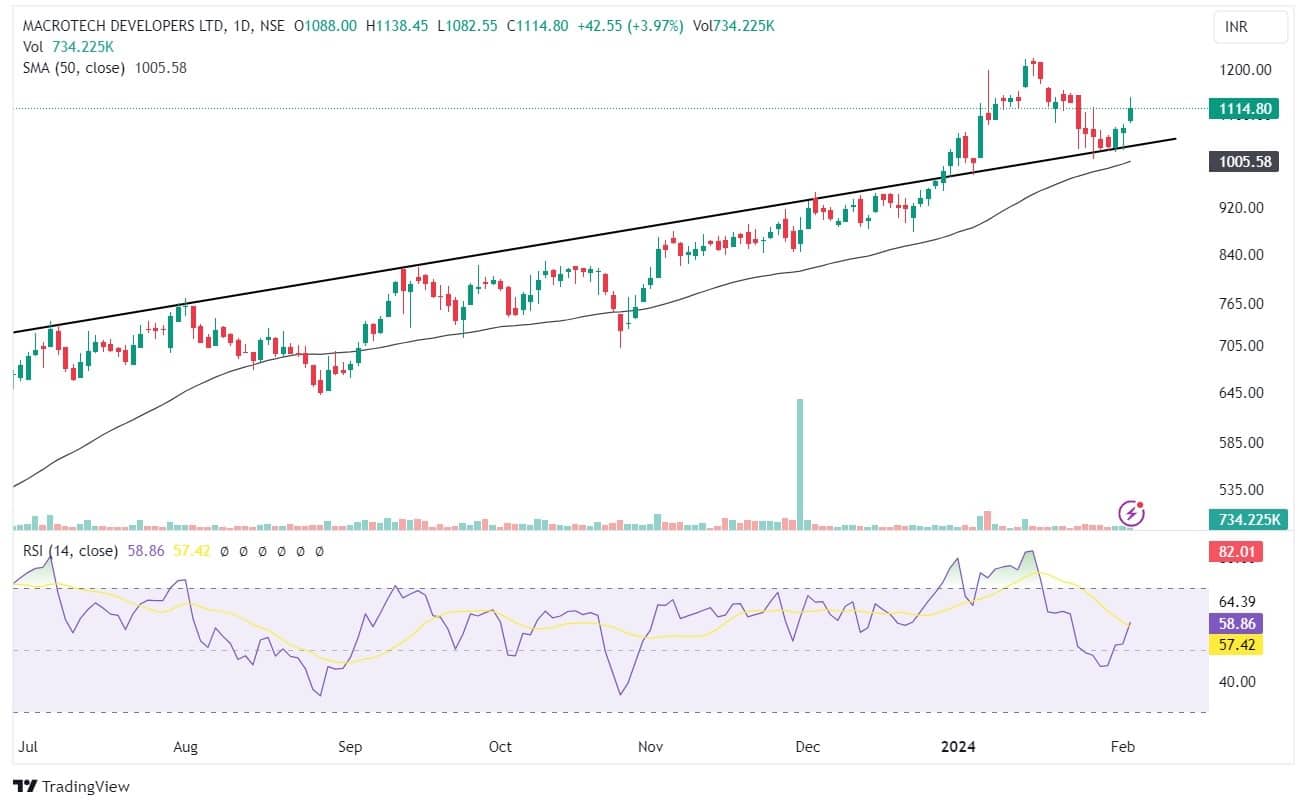Viewport: 1307px width, 808px height.
Task: Click the TradingView logo icon
Action: click(x=24, y=786)
